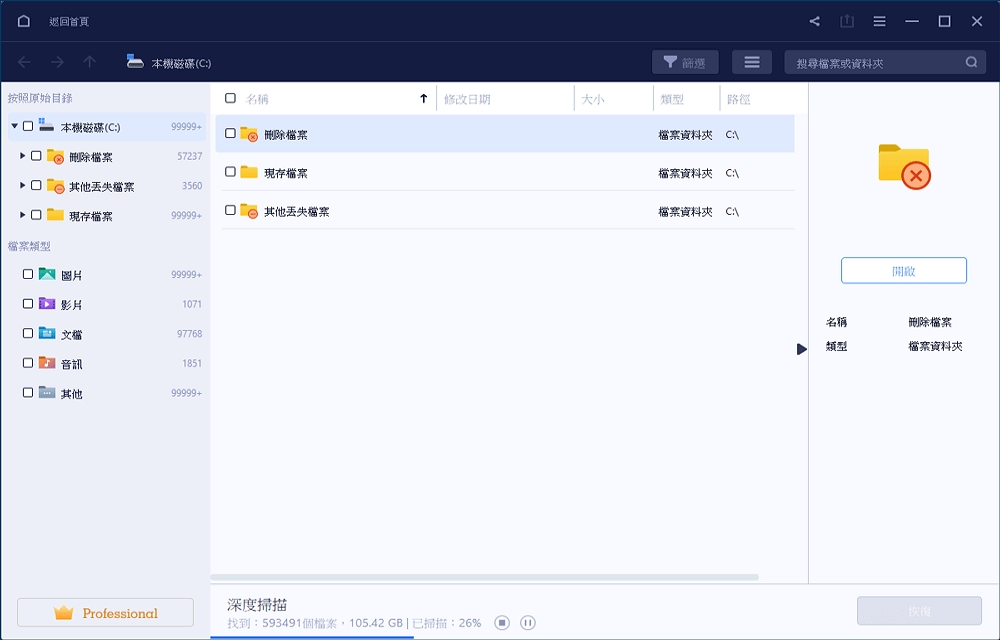Viewport: 1000px width, 640px height.
Task: Click 其他丟失檔案 folder icon in file list
Action: [249, 210]
